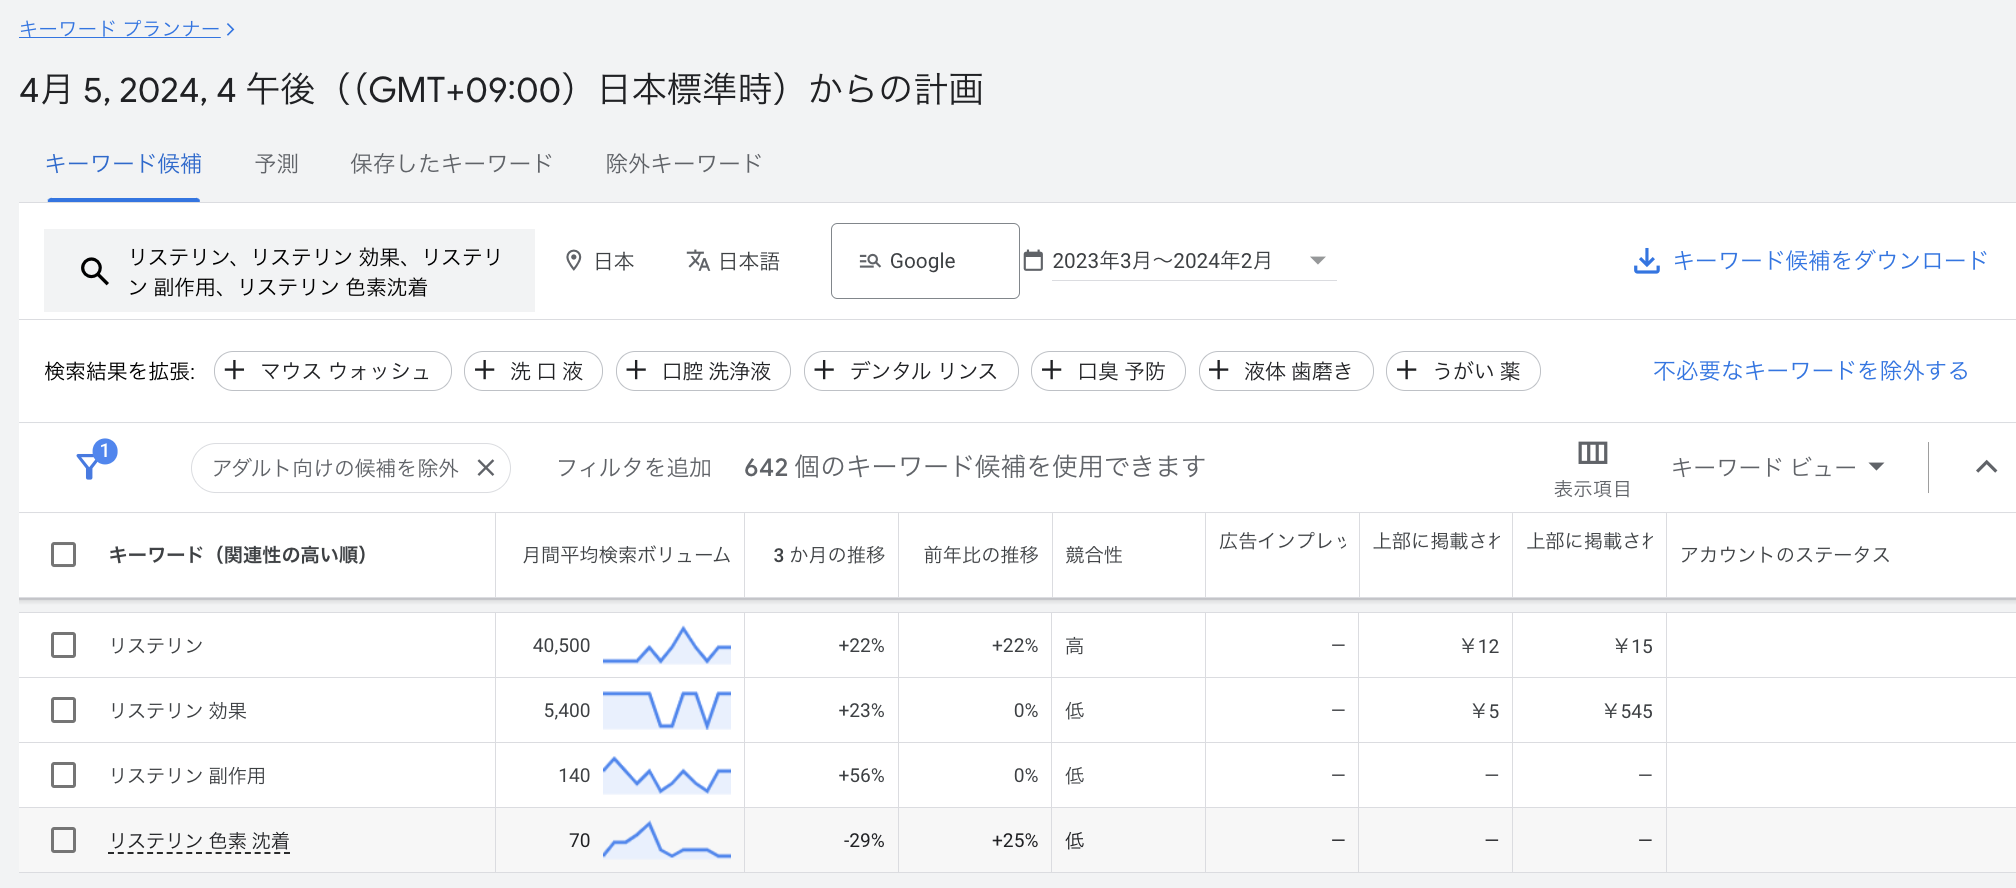Click the 広告インプレッ column header
Screen dimensions: 2016x888
[1283, 541]
